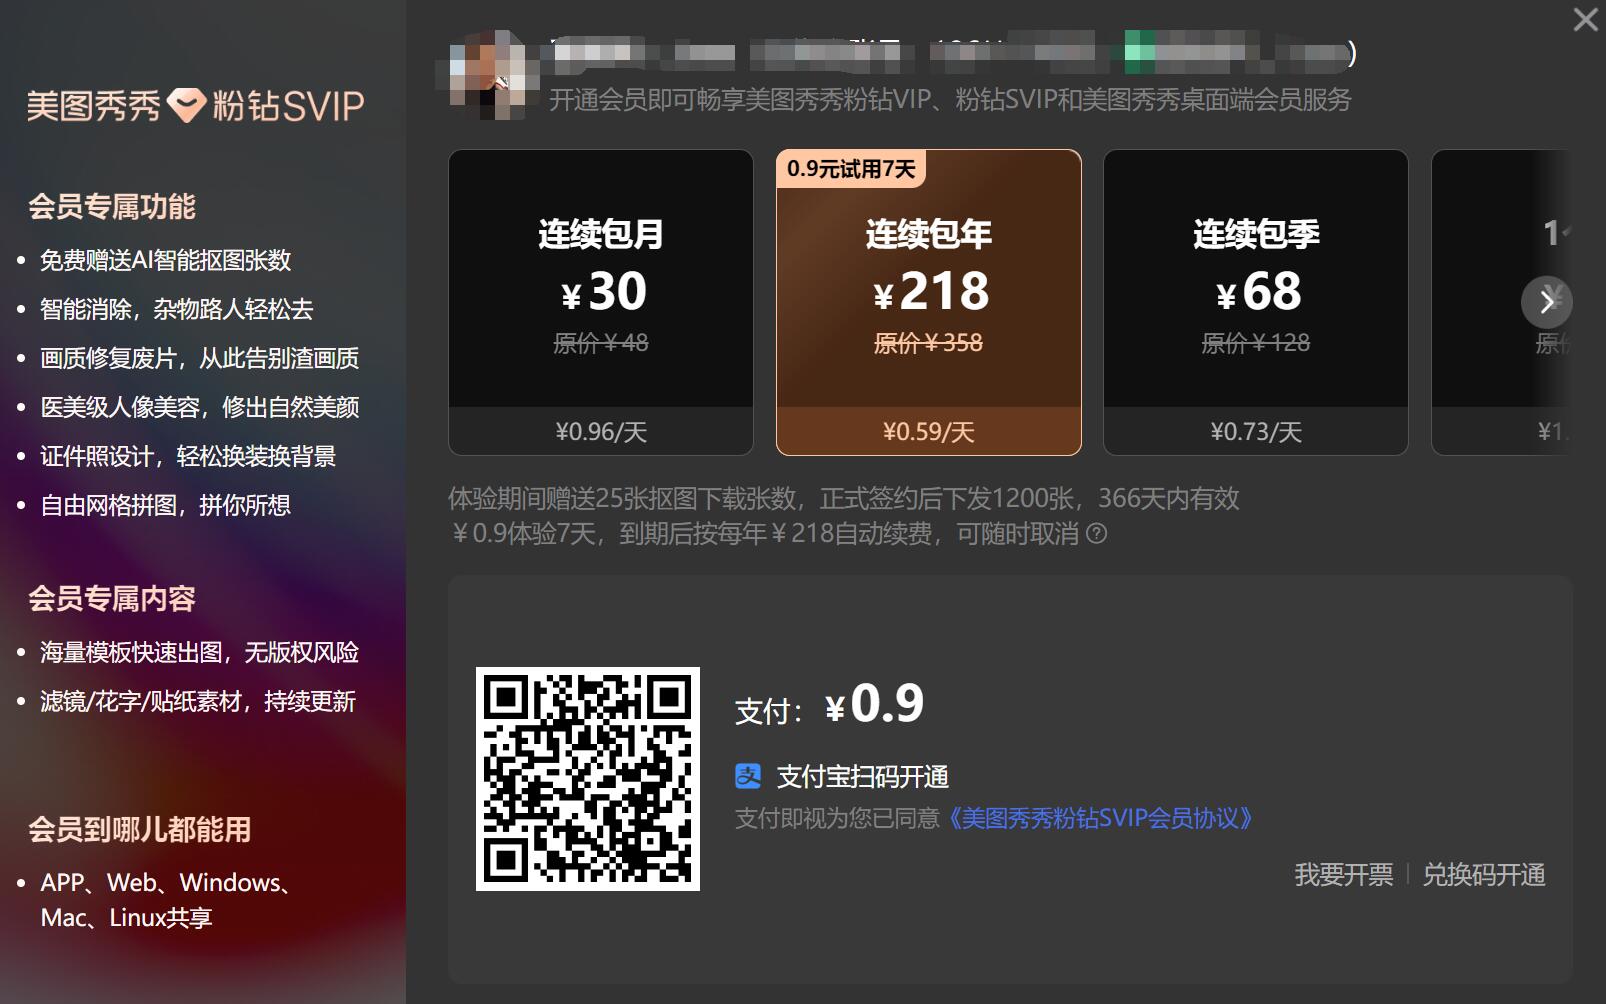Image resolution: width=1606 pixels, height=1004 pixels.
Task: Click 原价¥358 strikethrough price
Action: pos(928,343)
